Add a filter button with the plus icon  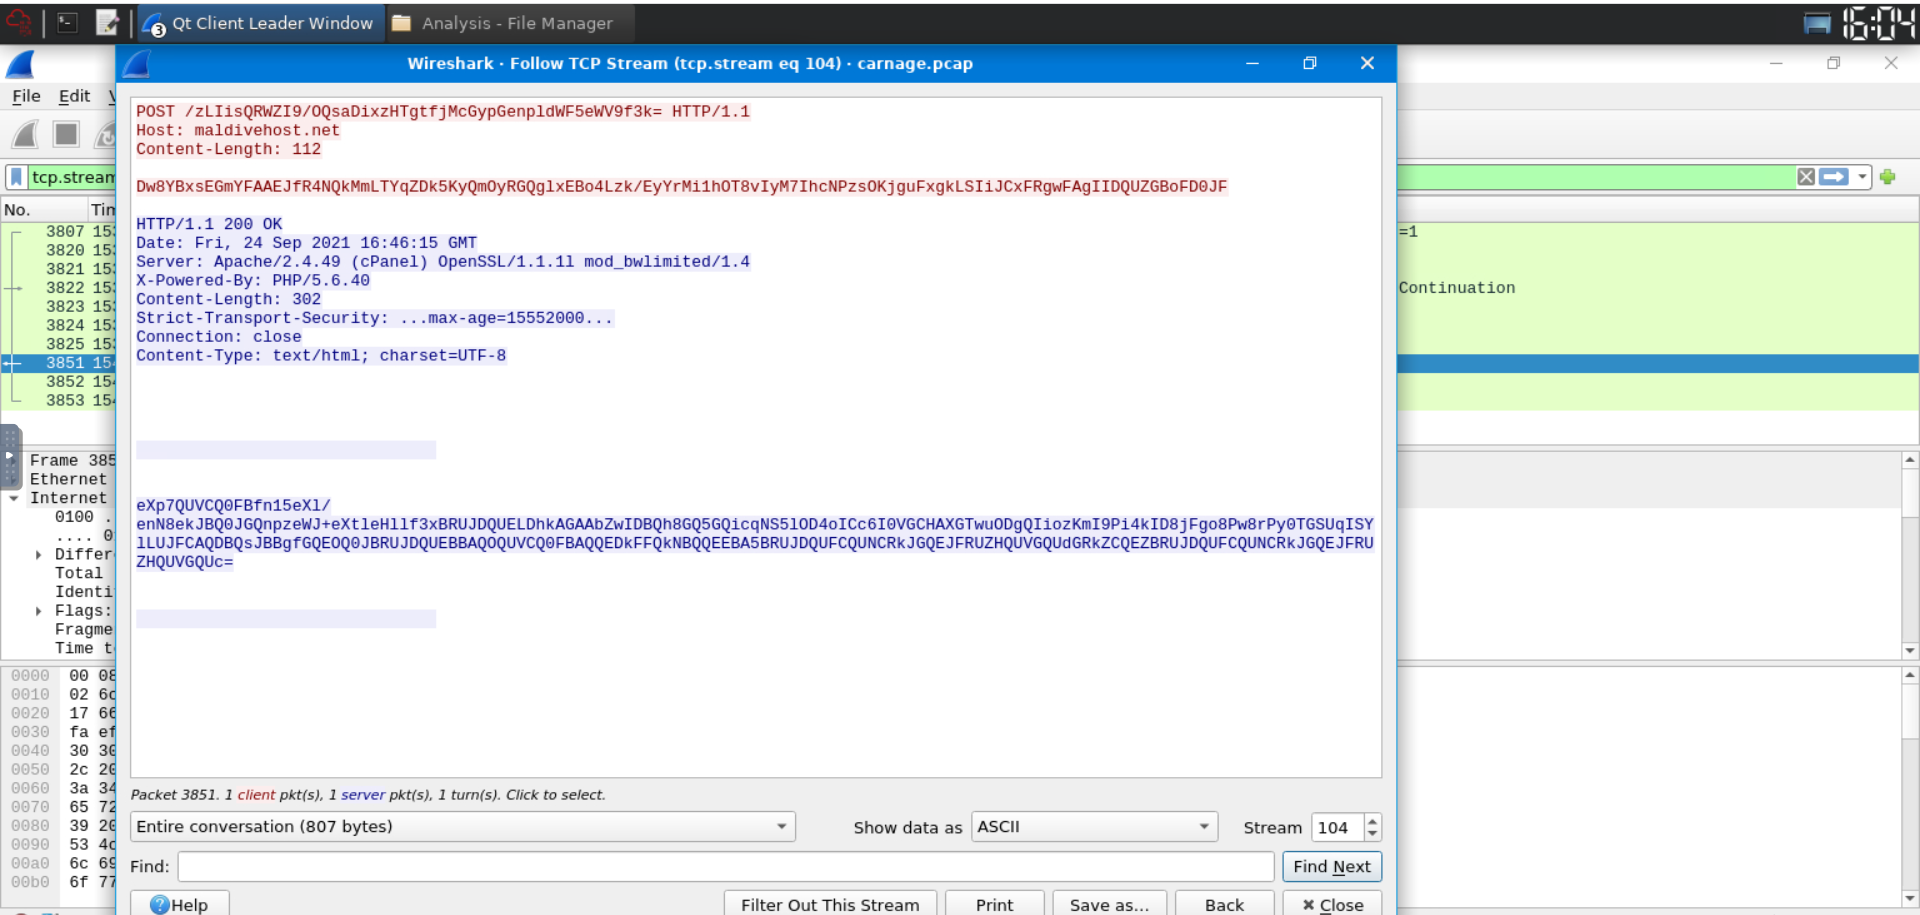(x=1888, y=177)
